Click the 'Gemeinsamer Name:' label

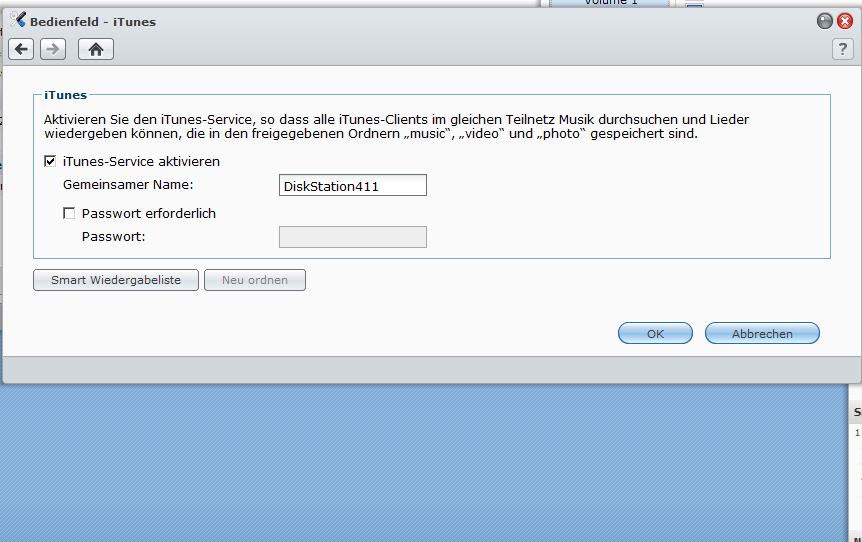pos(128,185)
